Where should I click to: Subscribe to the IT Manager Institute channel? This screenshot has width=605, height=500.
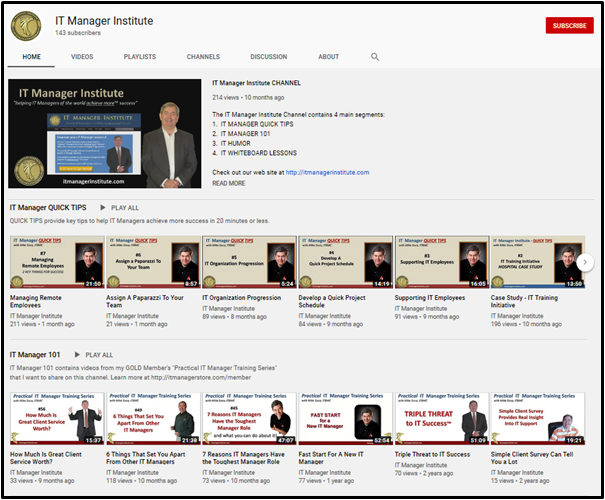[x=570, y=25]
